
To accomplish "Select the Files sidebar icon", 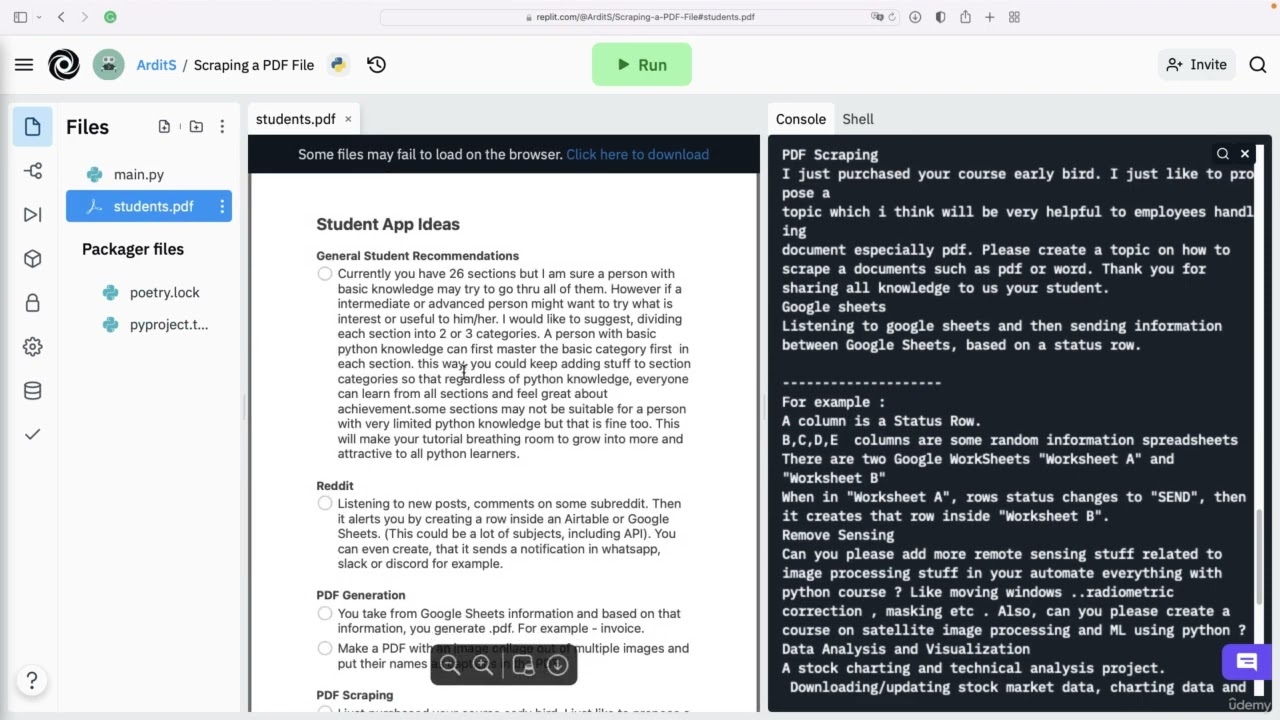I will tap(32, 127).
